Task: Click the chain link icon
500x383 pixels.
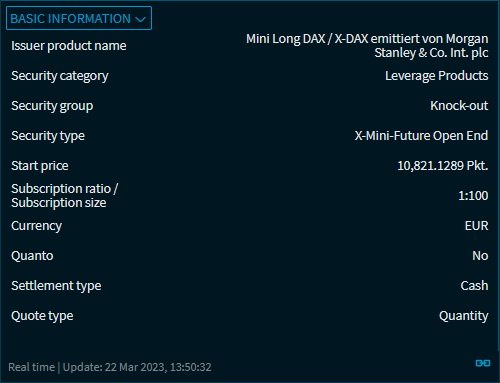Action: [x=483, y=363]
